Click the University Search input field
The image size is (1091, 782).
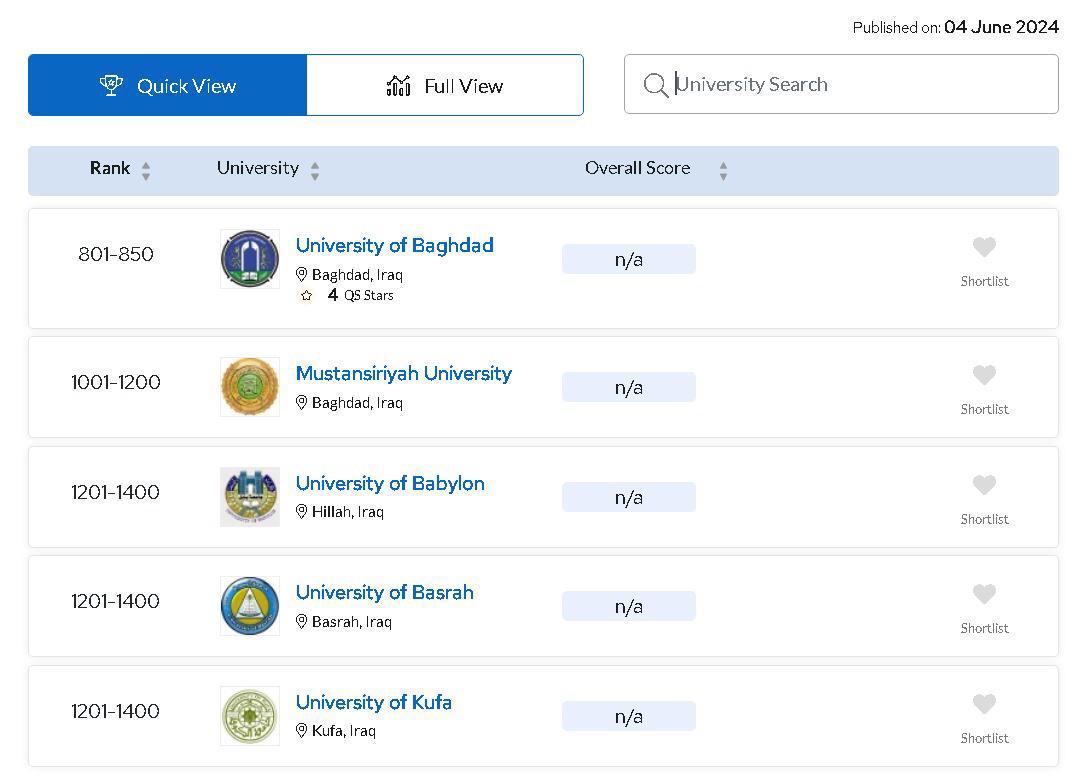point(860,85)
